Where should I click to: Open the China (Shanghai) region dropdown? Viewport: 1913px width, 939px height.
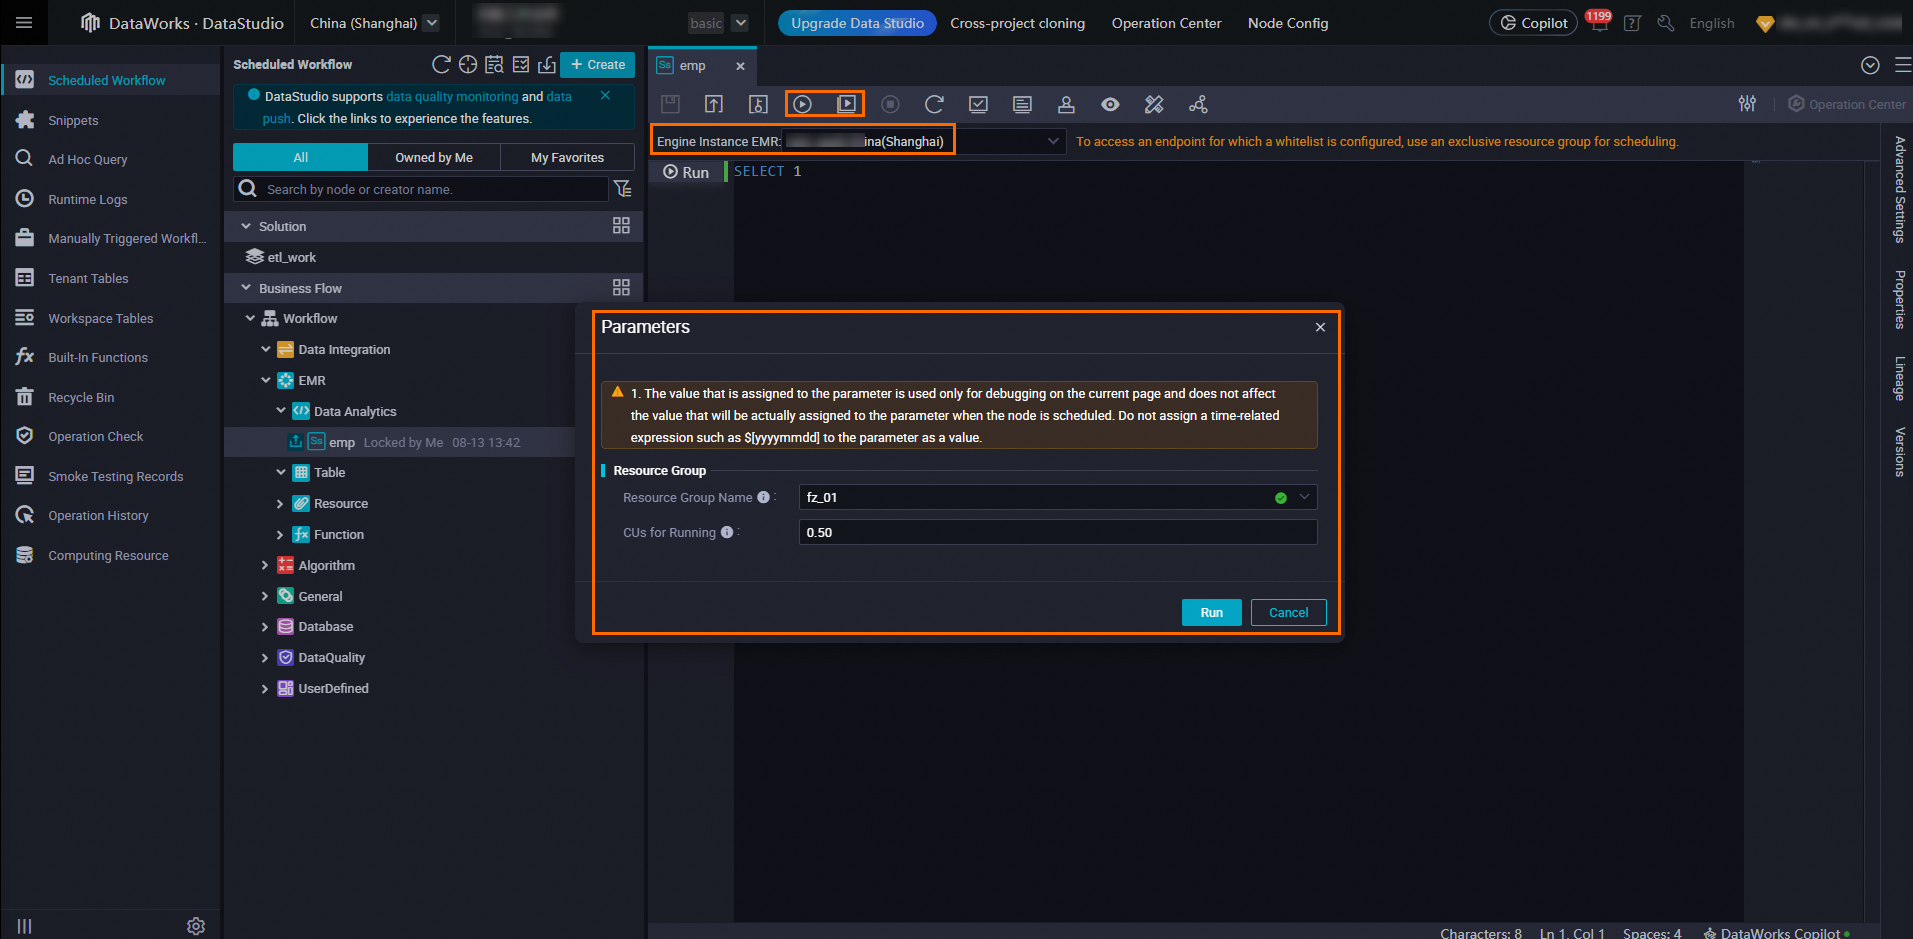(x=374, y=23)
